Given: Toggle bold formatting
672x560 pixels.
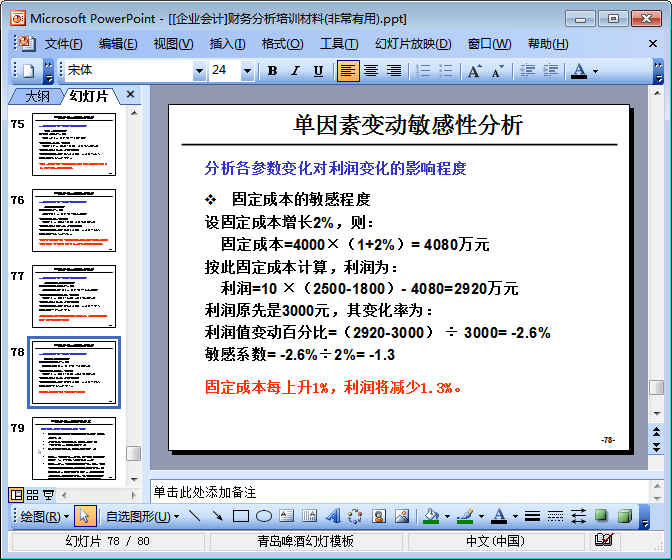Looking at the screenshot, I should 272,71.
